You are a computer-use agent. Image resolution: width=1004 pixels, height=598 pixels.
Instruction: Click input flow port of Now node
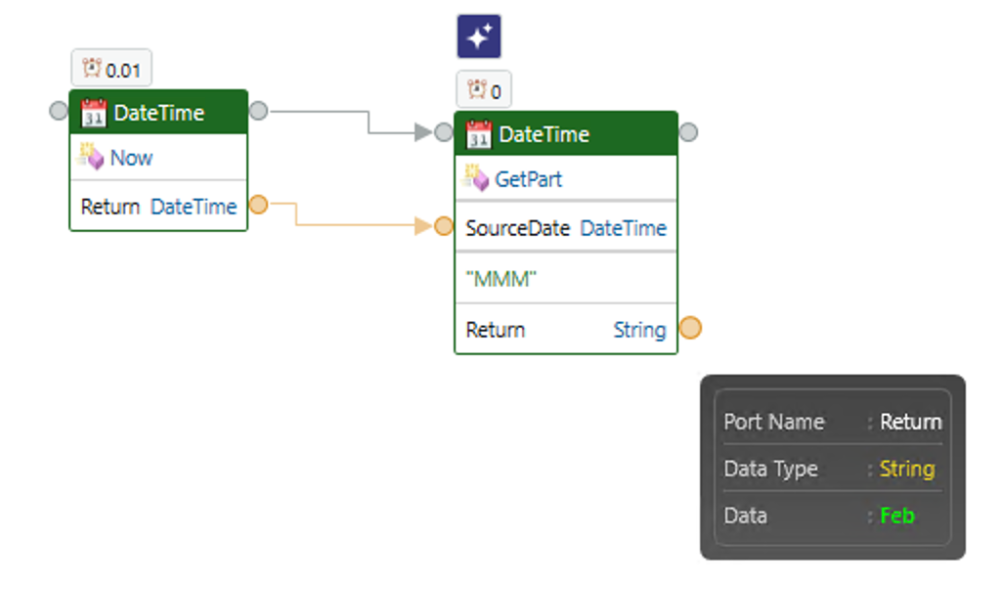click(58, 111)
